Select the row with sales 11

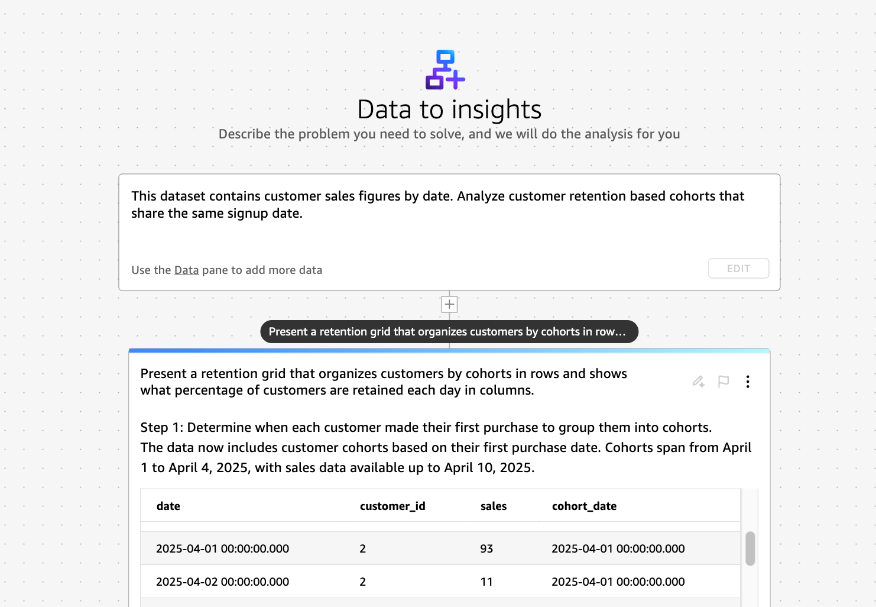click(x=440, y=581)
